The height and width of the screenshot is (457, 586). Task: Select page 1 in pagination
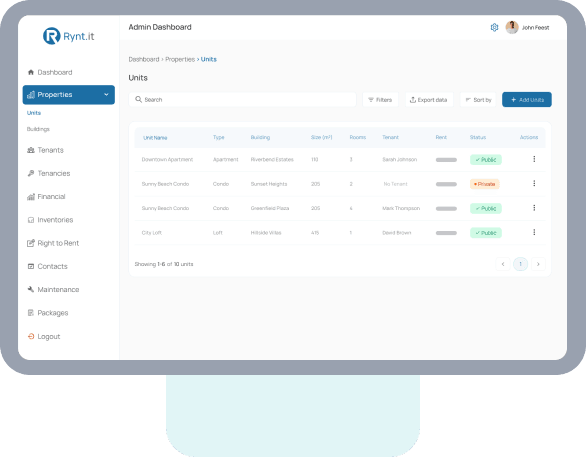pos(521,264)
